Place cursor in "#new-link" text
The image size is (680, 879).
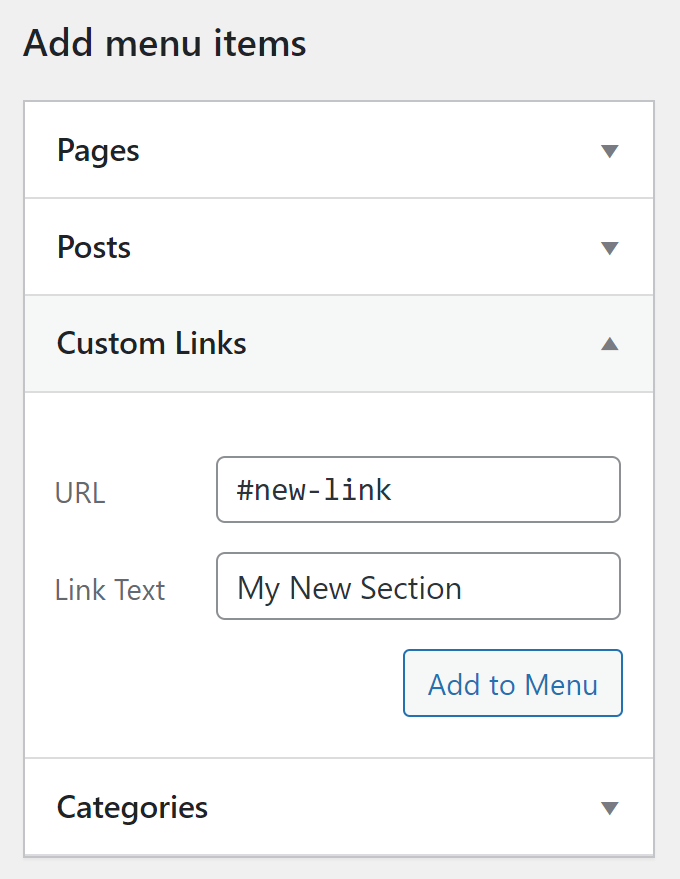tap(314, 490)
